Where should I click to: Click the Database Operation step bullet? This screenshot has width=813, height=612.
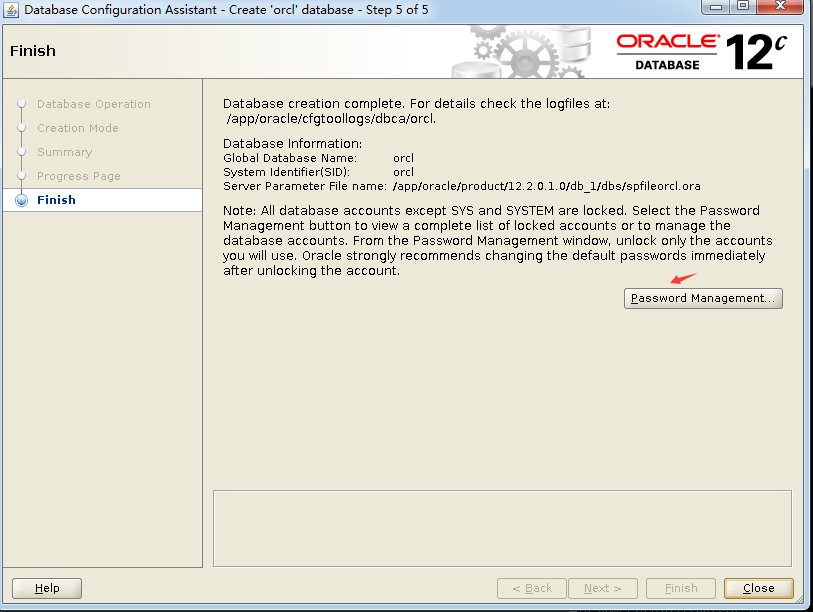pos(21,104)
